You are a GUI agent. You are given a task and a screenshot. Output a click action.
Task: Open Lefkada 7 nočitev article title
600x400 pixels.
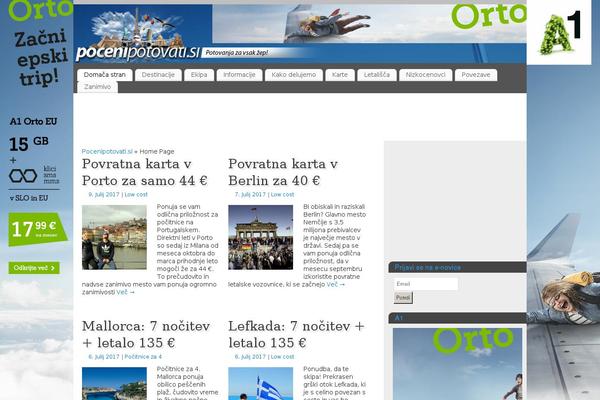pyautogui.click(x=296, y=334)
